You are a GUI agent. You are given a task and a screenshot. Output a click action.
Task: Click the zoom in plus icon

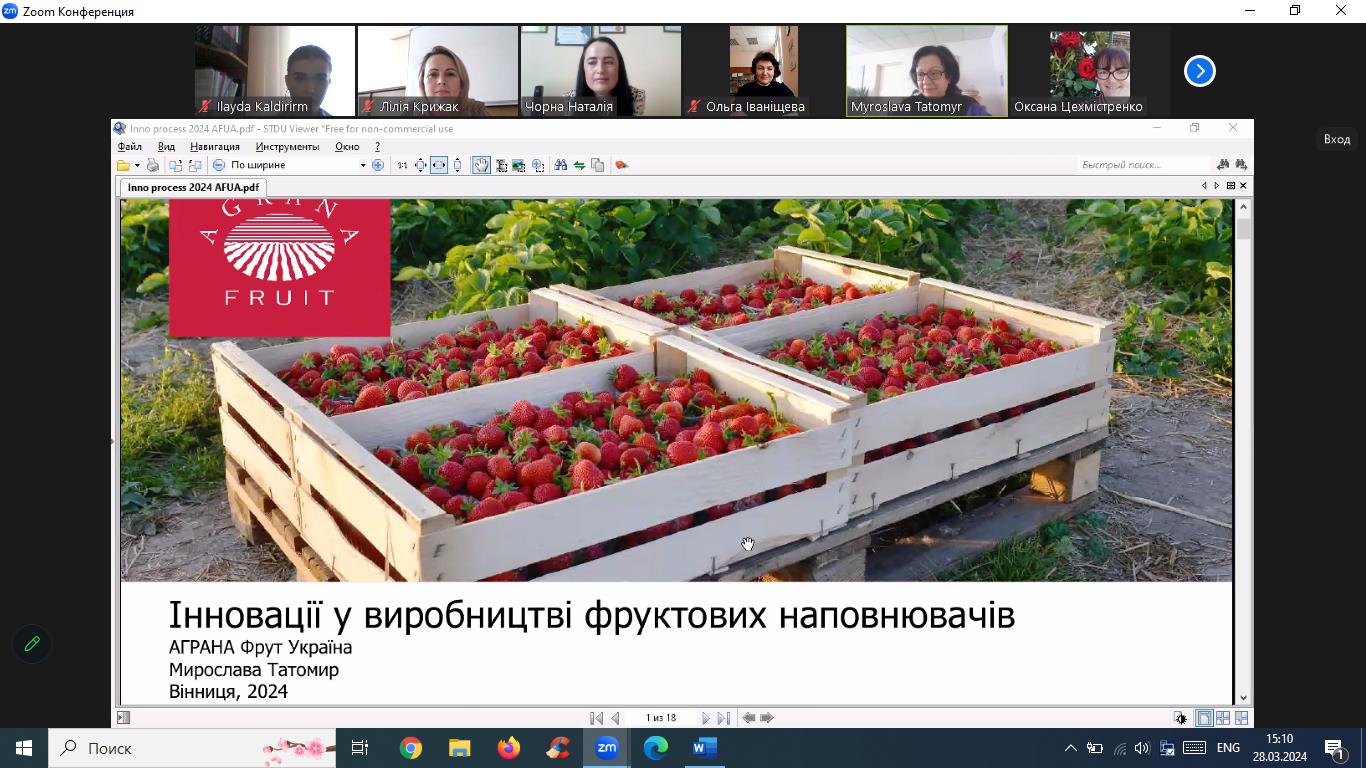(x=378, y=165)
